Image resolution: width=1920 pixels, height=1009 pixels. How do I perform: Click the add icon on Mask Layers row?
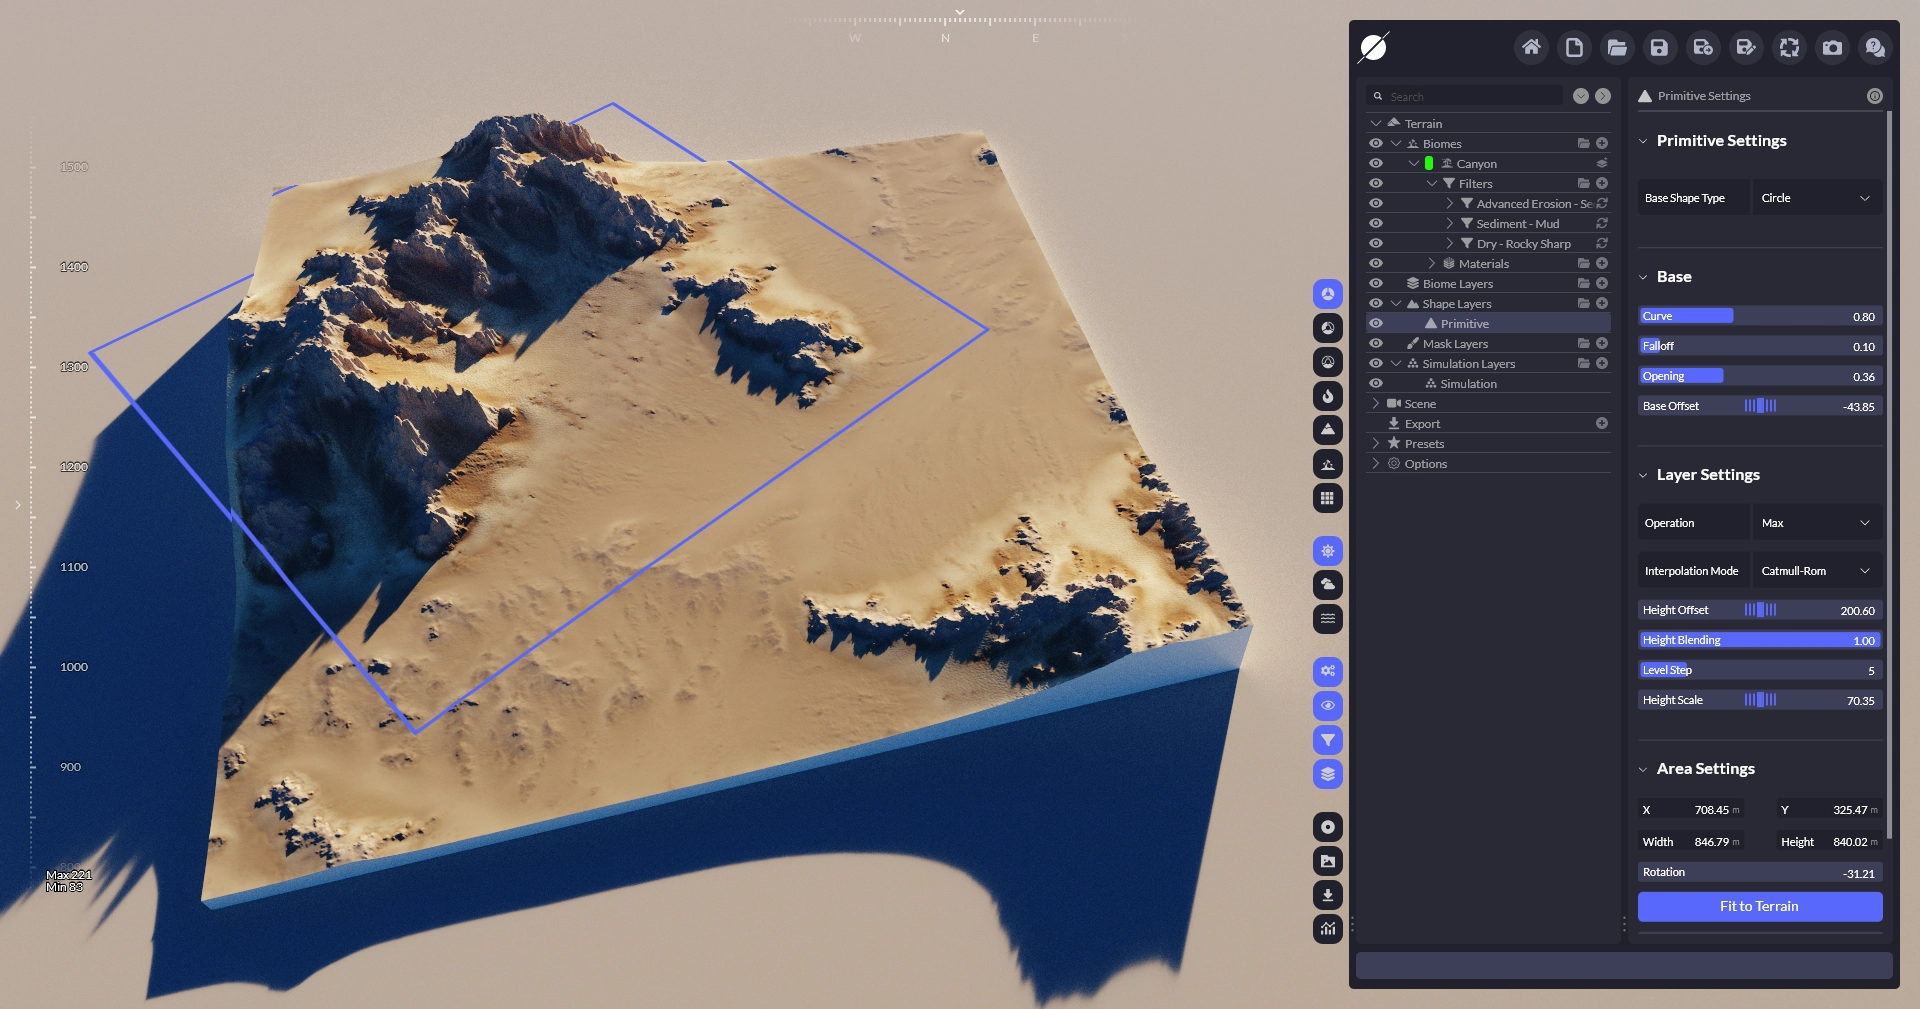click(x=1602, y=343)
